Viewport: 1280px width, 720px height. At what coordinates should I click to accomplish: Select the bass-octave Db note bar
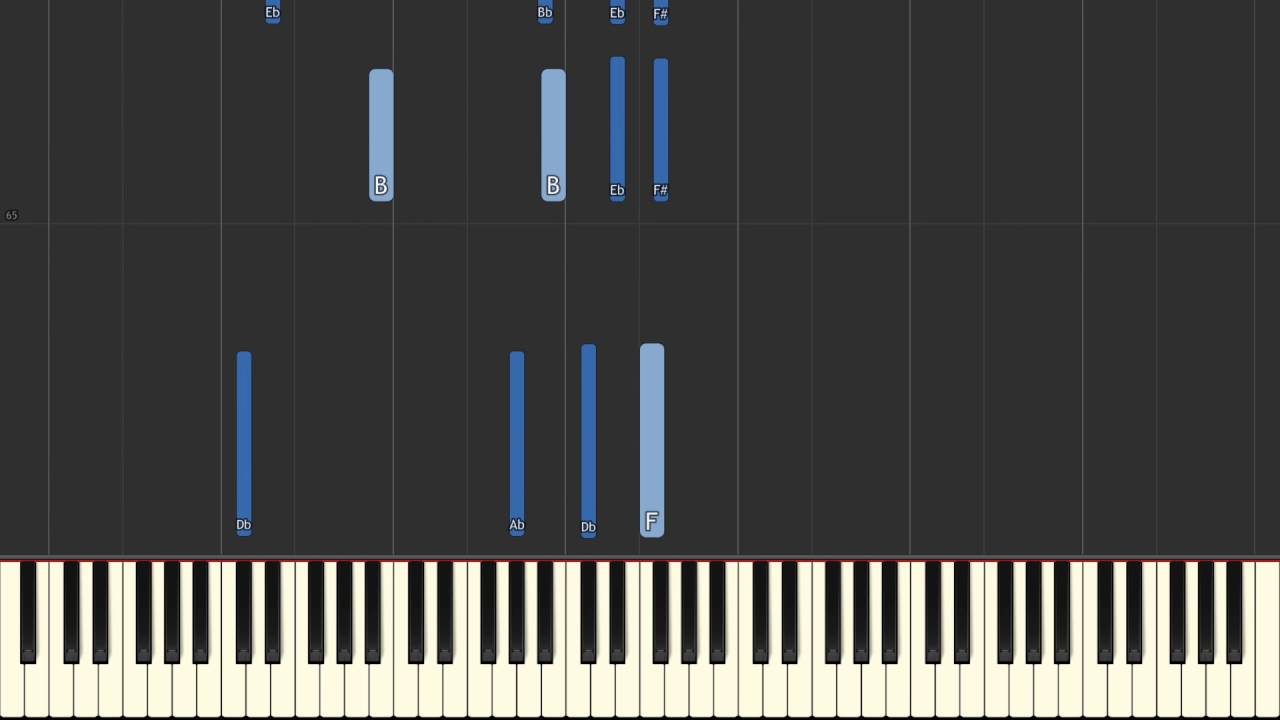click(x=244, y=443)
